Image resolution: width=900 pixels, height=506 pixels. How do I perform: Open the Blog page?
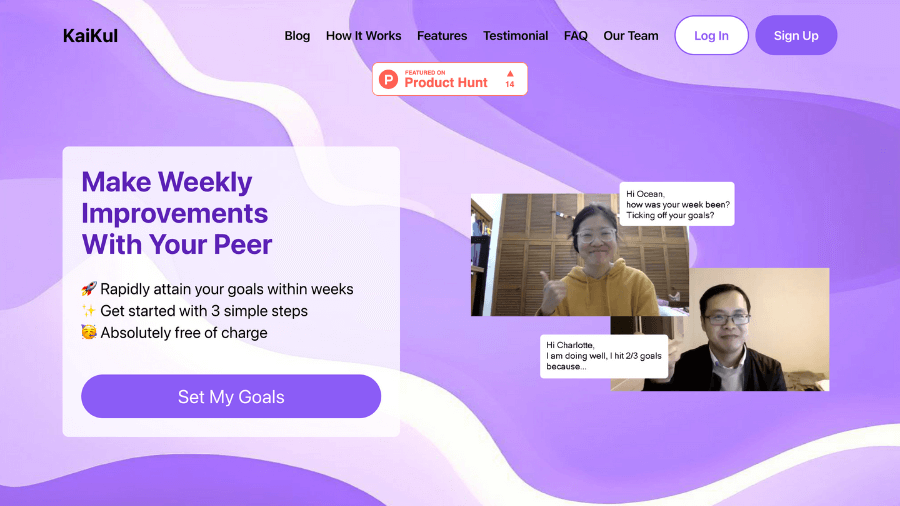pyautogui.click(x=297, y=36)
